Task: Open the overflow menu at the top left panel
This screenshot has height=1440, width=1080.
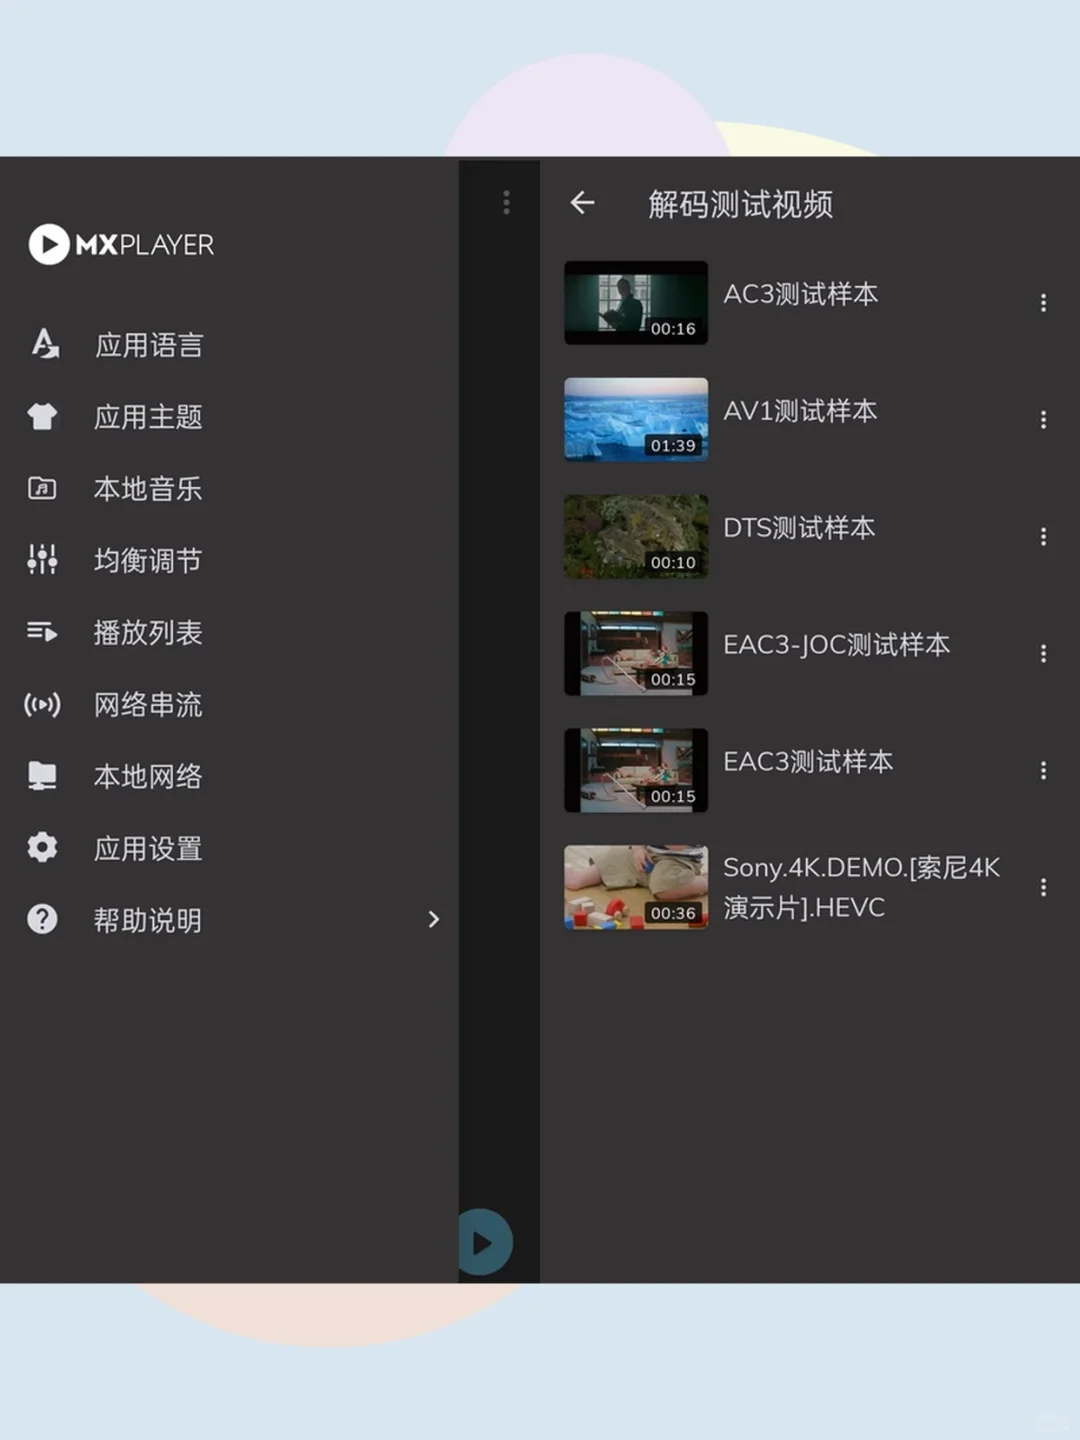Action: pos(506,203)
